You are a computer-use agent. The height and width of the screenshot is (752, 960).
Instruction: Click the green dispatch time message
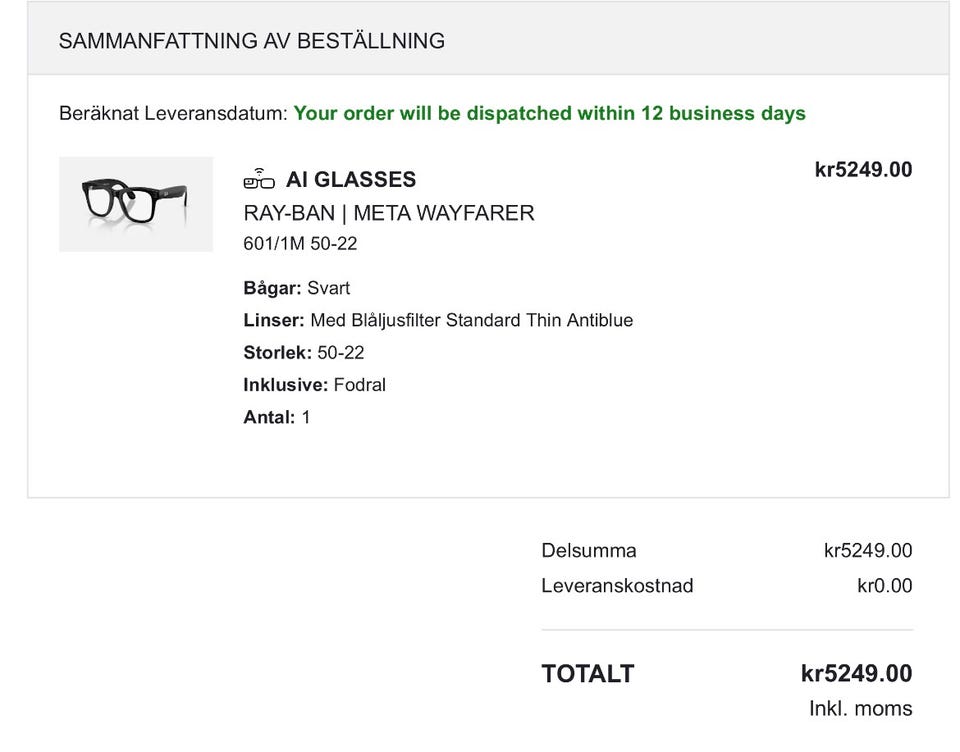click(549, 113)
